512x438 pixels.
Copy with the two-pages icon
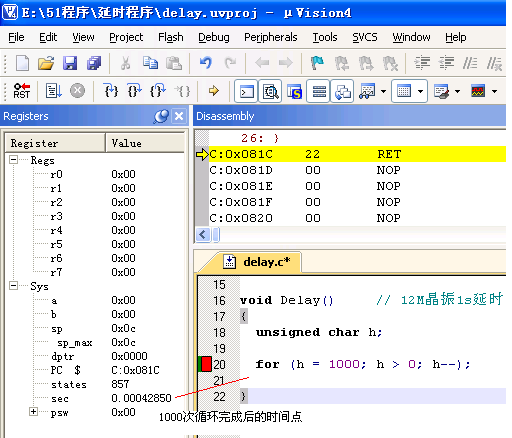click(x=150, y=63)
